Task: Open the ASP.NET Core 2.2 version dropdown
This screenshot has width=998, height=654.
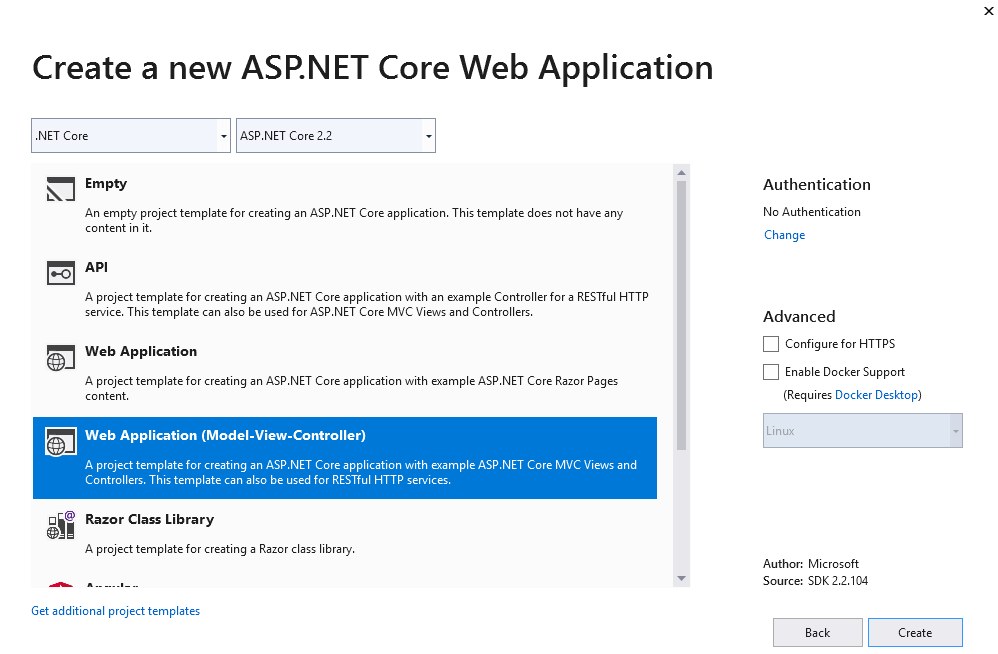Action: pyautogui.click(x=428, y=135)
